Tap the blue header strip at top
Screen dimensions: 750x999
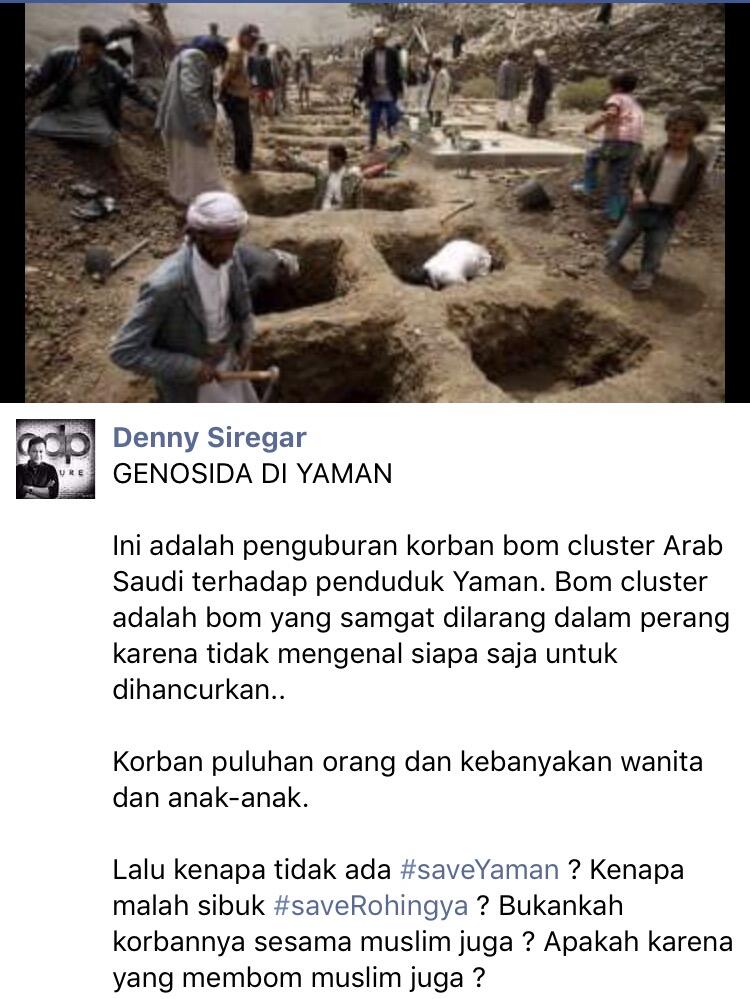(375, 1)
